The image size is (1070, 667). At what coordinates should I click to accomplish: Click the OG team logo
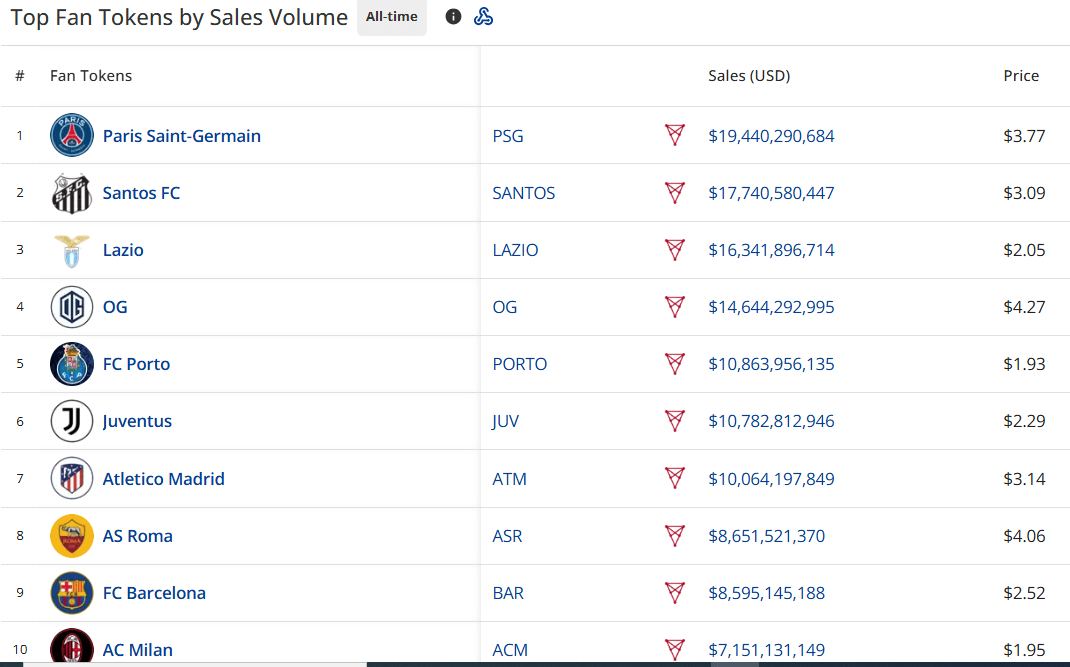click(72, 307)
